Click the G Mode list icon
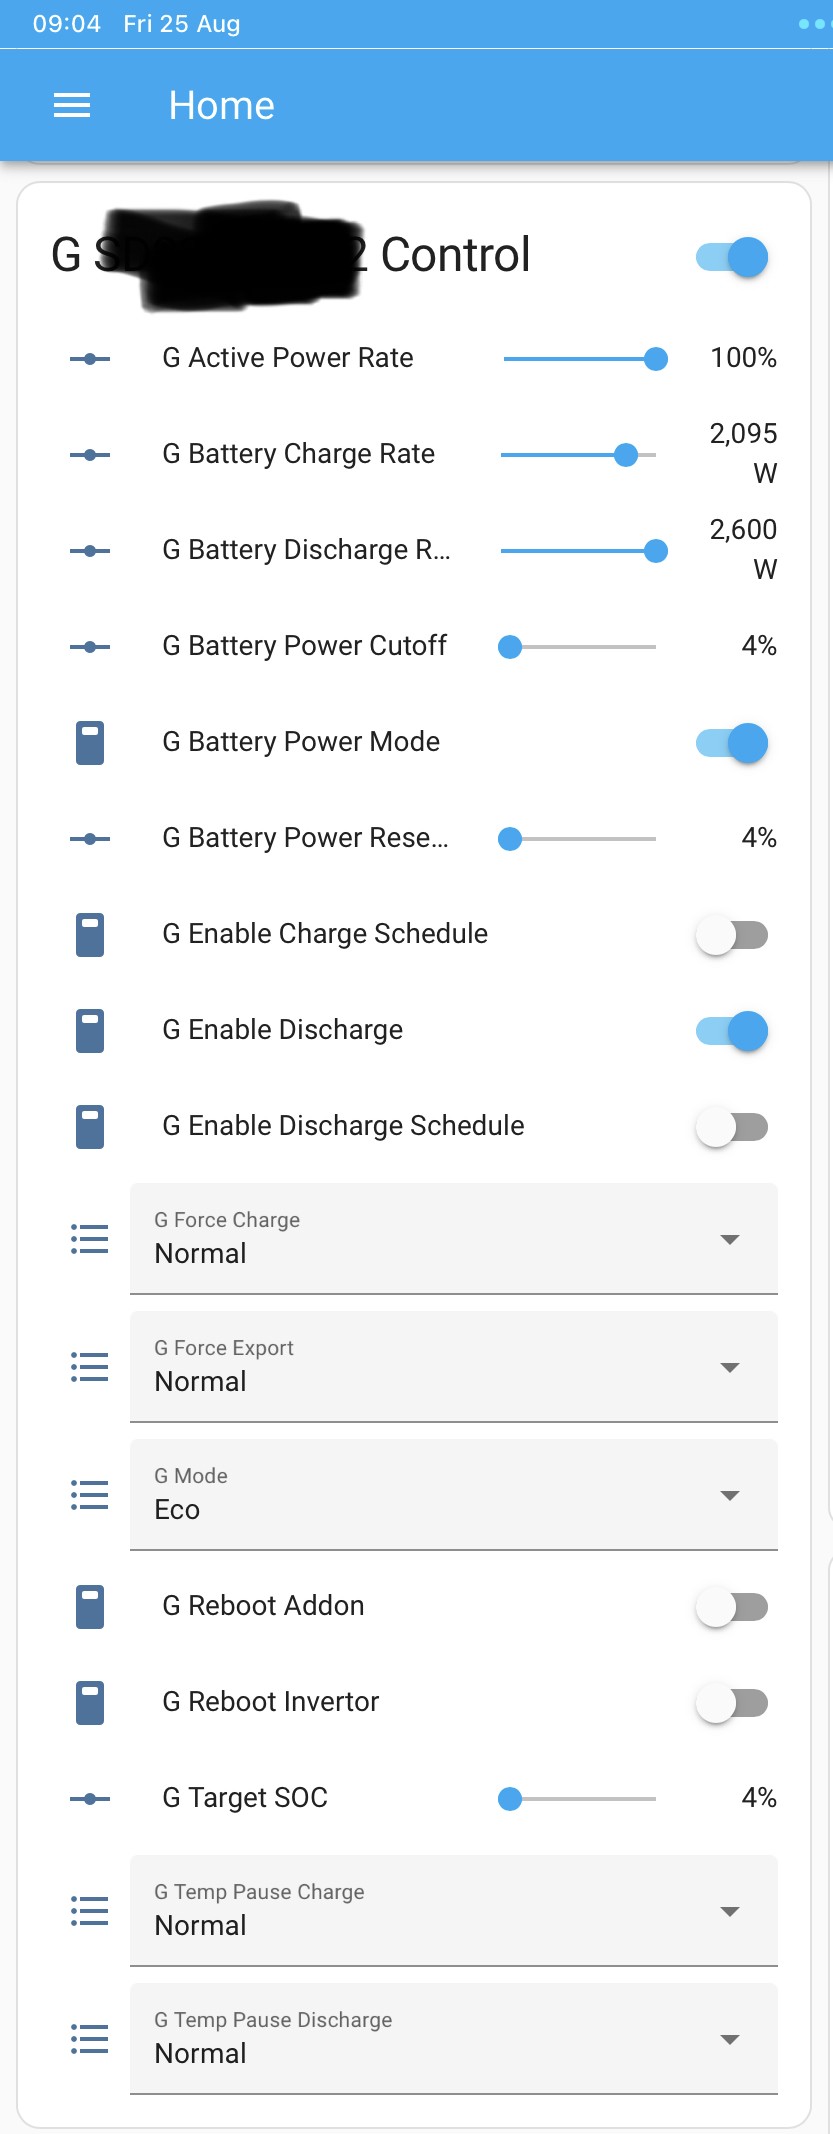833x2134 pixels. 90,1495
